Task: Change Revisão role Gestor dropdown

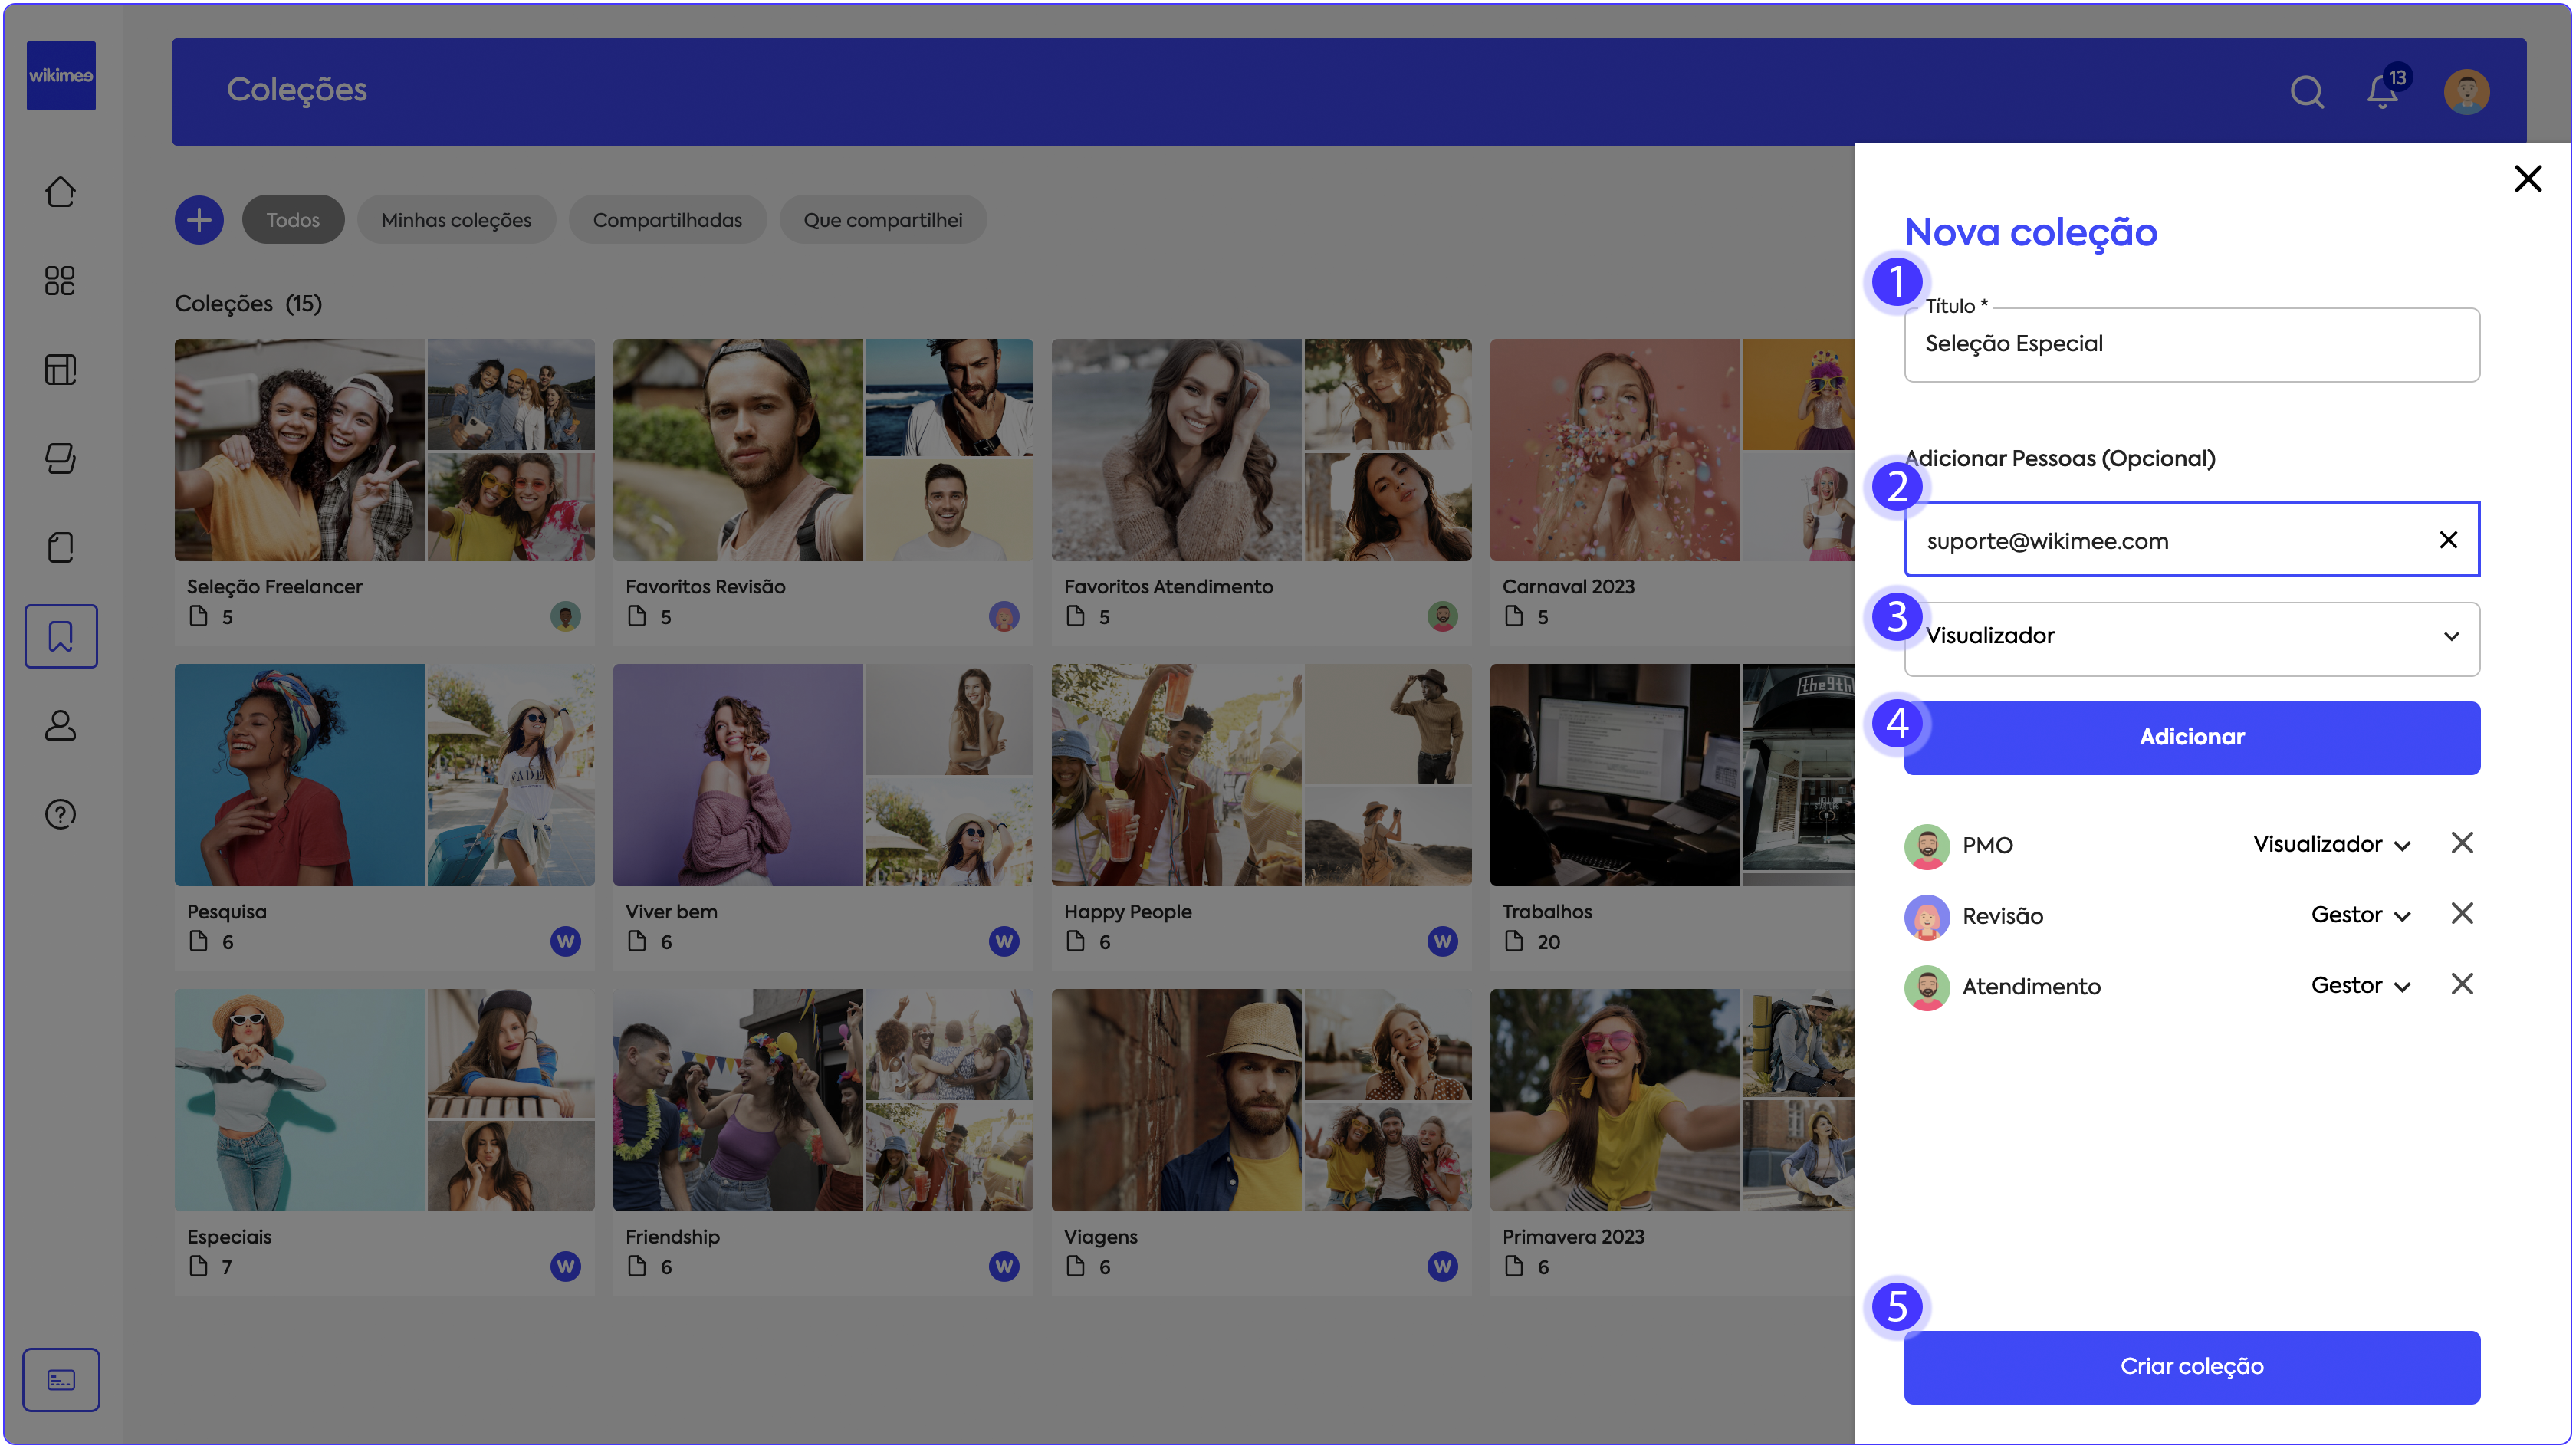Action: [2360, 915]
